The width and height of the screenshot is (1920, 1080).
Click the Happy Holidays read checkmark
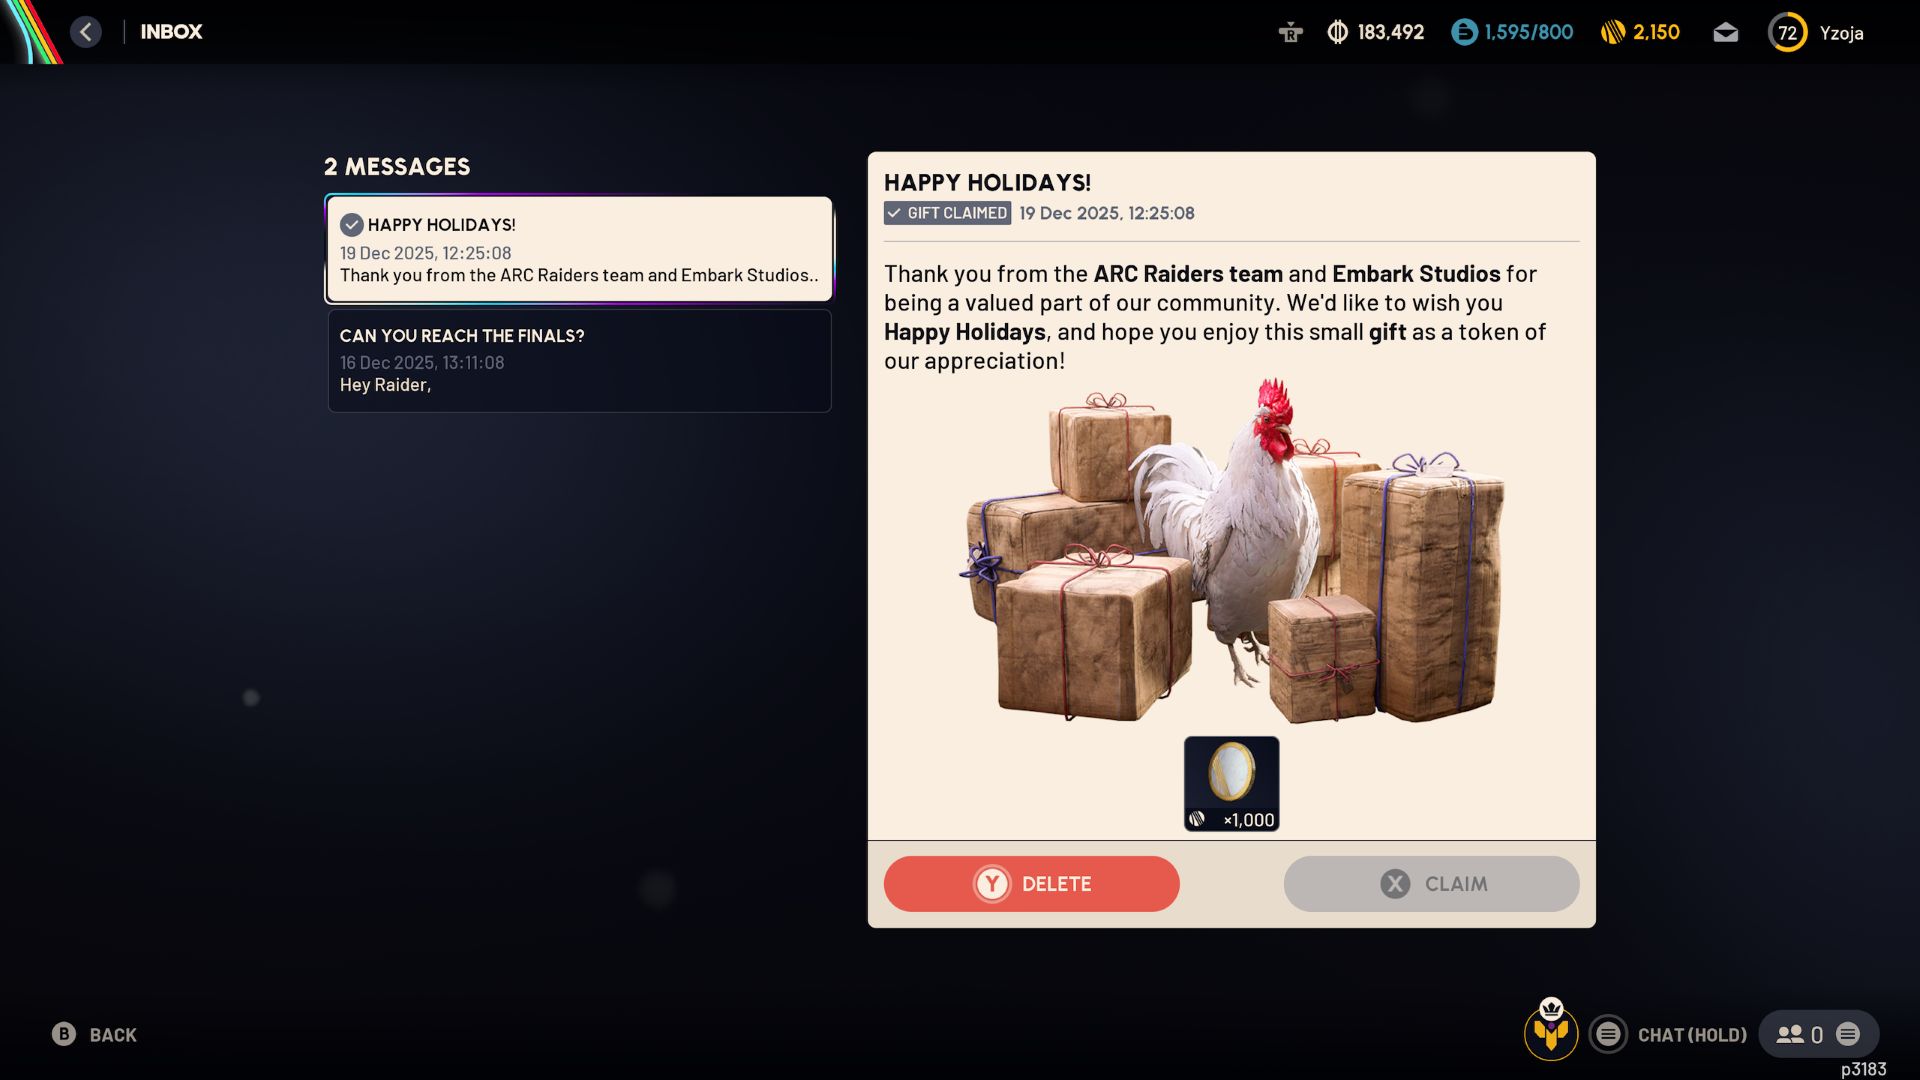pyautogui.click(x=351, y=225)
